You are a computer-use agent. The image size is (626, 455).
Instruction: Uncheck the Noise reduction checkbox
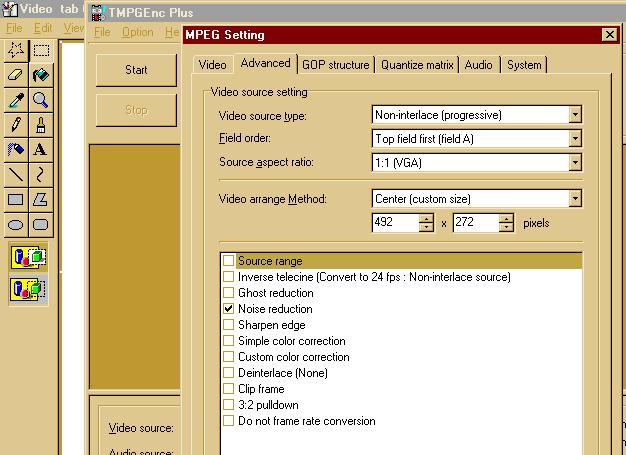[228, 309]
